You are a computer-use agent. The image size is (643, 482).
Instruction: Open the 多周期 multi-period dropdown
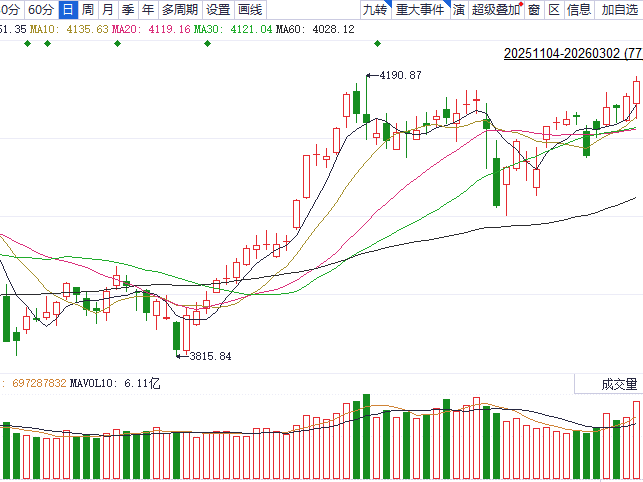pos(181,10)
